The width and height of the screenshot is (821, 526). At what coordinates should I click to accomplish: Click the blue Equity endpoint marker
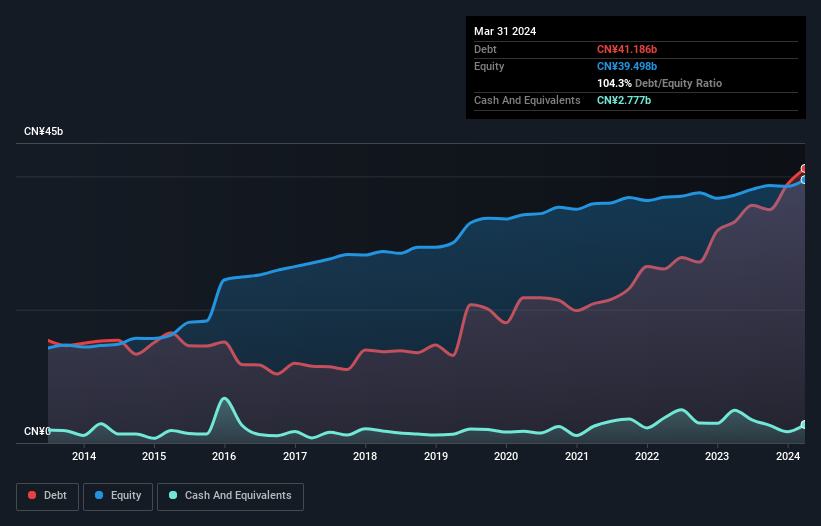tap(804, 180)
